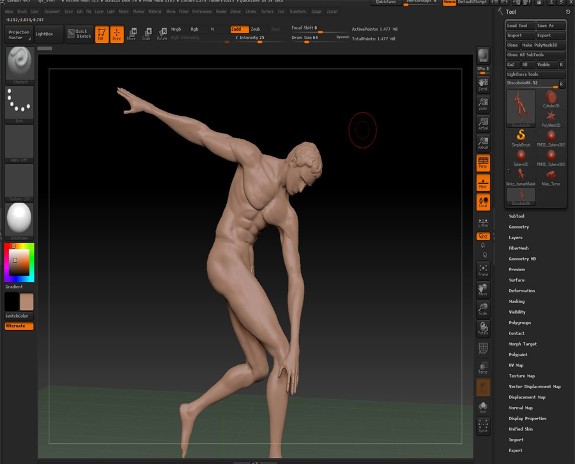Click the Scroll canvas navigation icon
This screenshot has height=464, width=575.
pyautogui.click(x=483, y=85)
